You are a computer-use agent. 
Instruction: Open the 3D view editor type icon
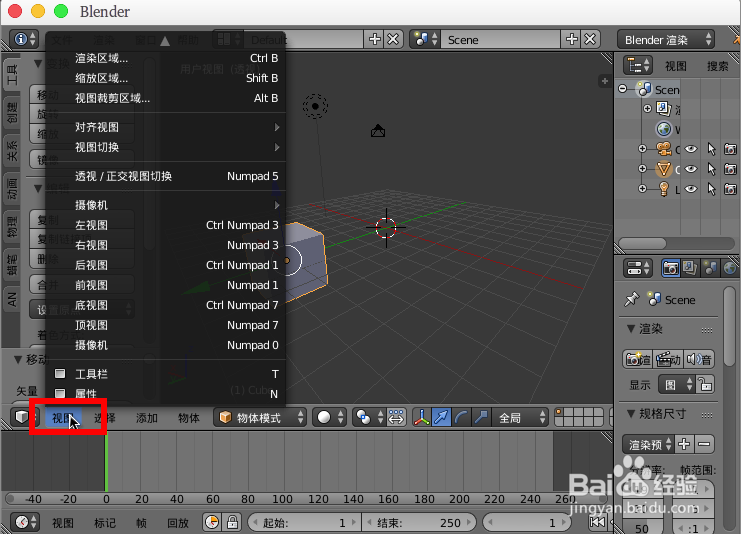click(26, 417)
